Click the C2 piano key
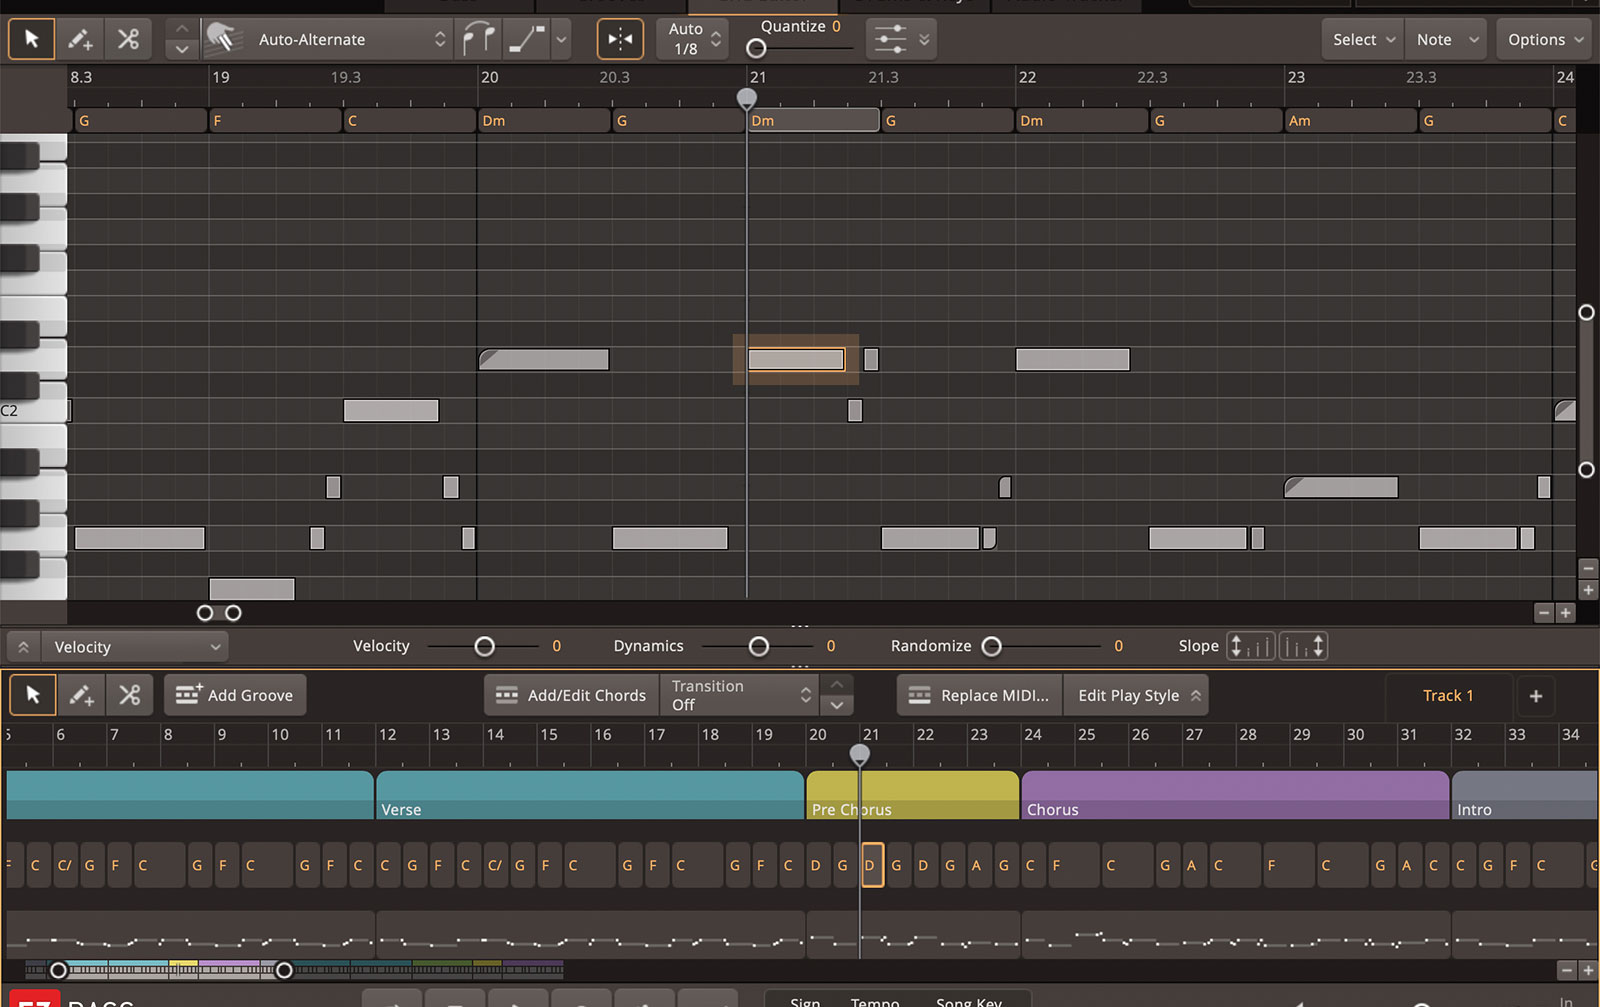Screen dimensions: 1600x1007 point(33,410)
